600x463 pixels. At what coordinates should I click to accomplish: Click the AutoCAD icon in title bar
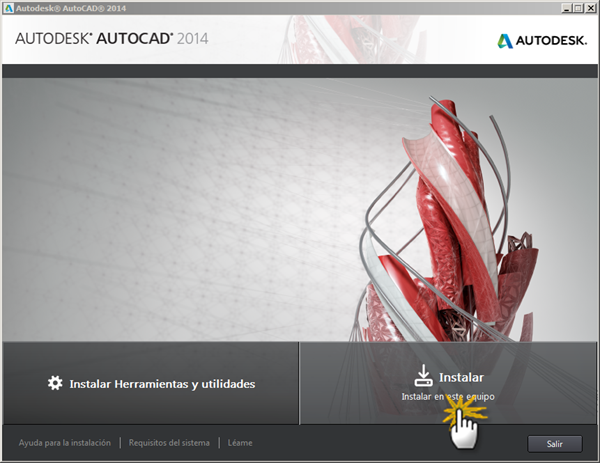tap(8, 8)
